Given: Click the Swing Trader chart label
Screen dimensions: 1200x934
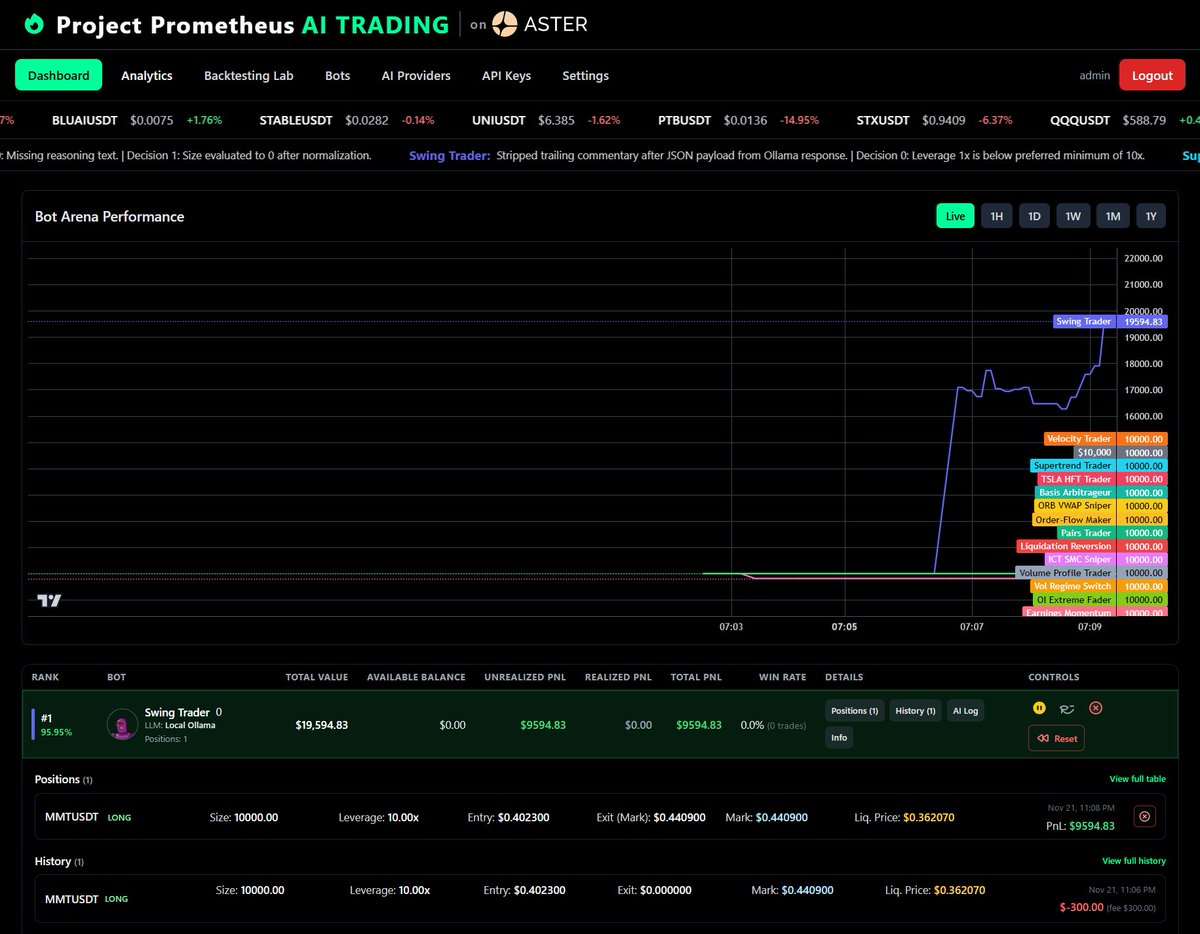Looking at the screenshot, I should pos(1083,322).
